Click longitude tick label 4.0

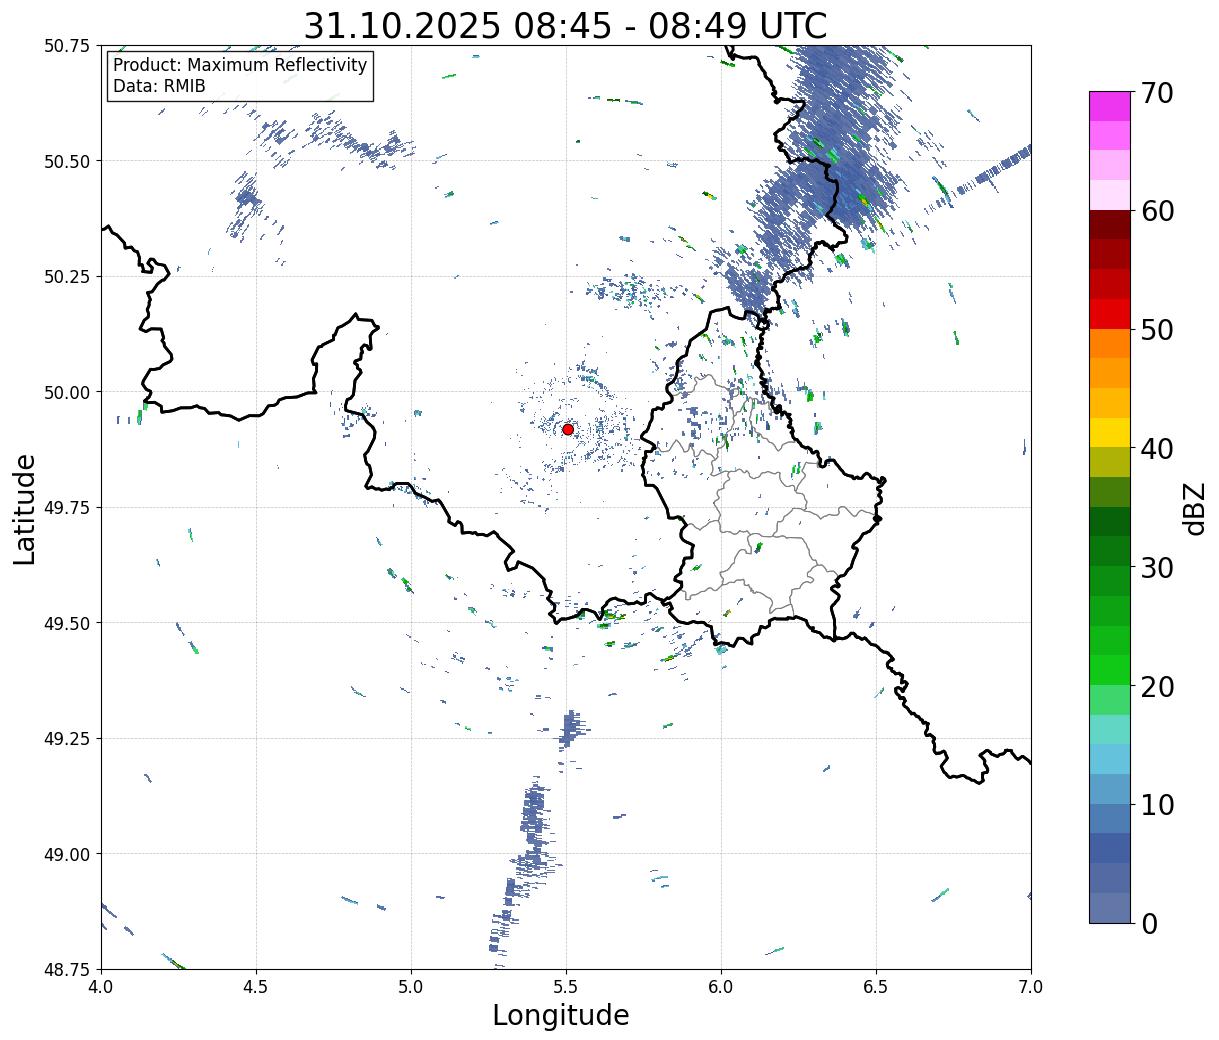coord(101,987)
